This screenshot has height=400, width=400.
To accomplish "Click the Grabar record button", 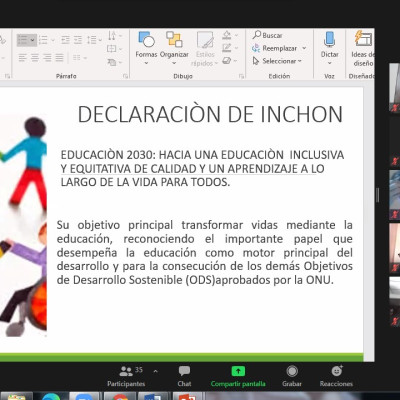I will coord(292,376).
